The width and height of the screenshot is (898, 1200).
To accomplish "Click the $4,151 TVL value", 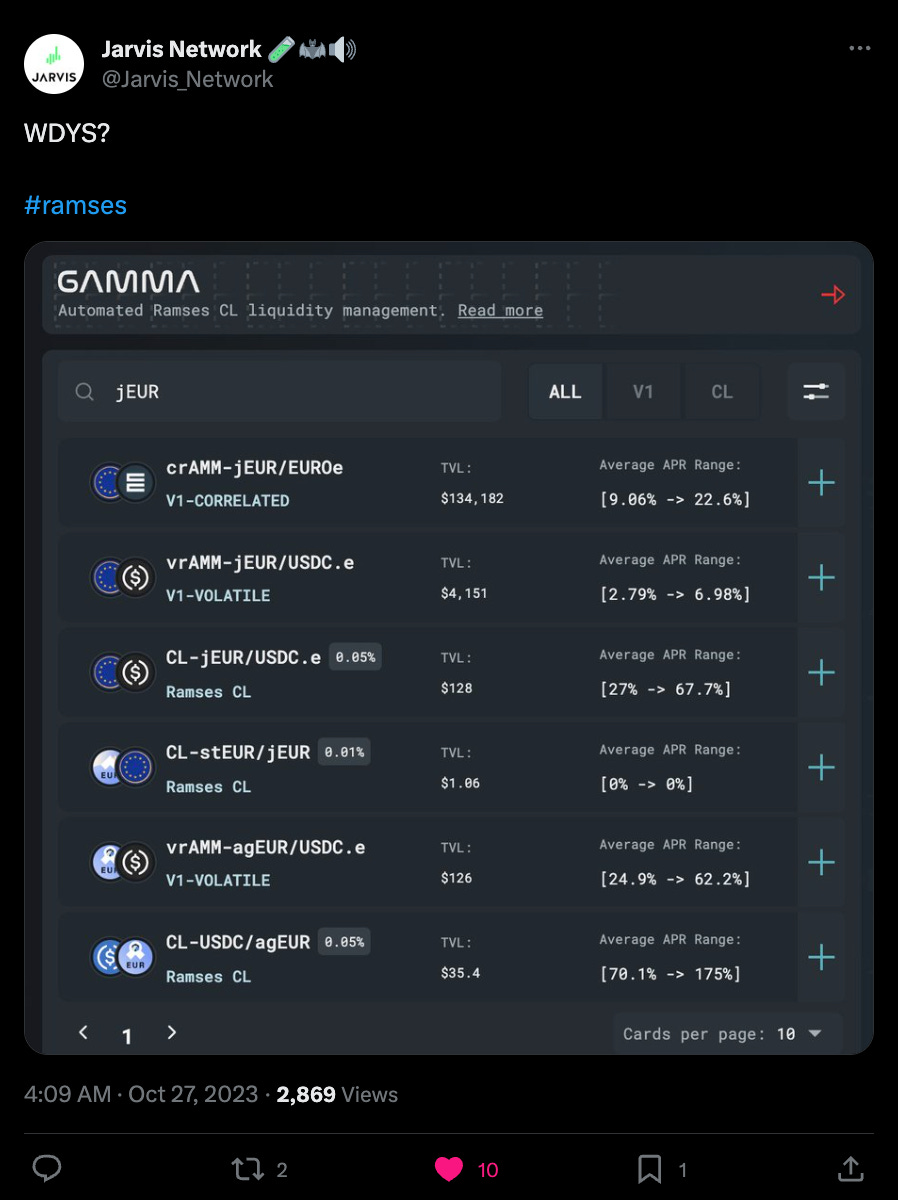I will (464, 593).
